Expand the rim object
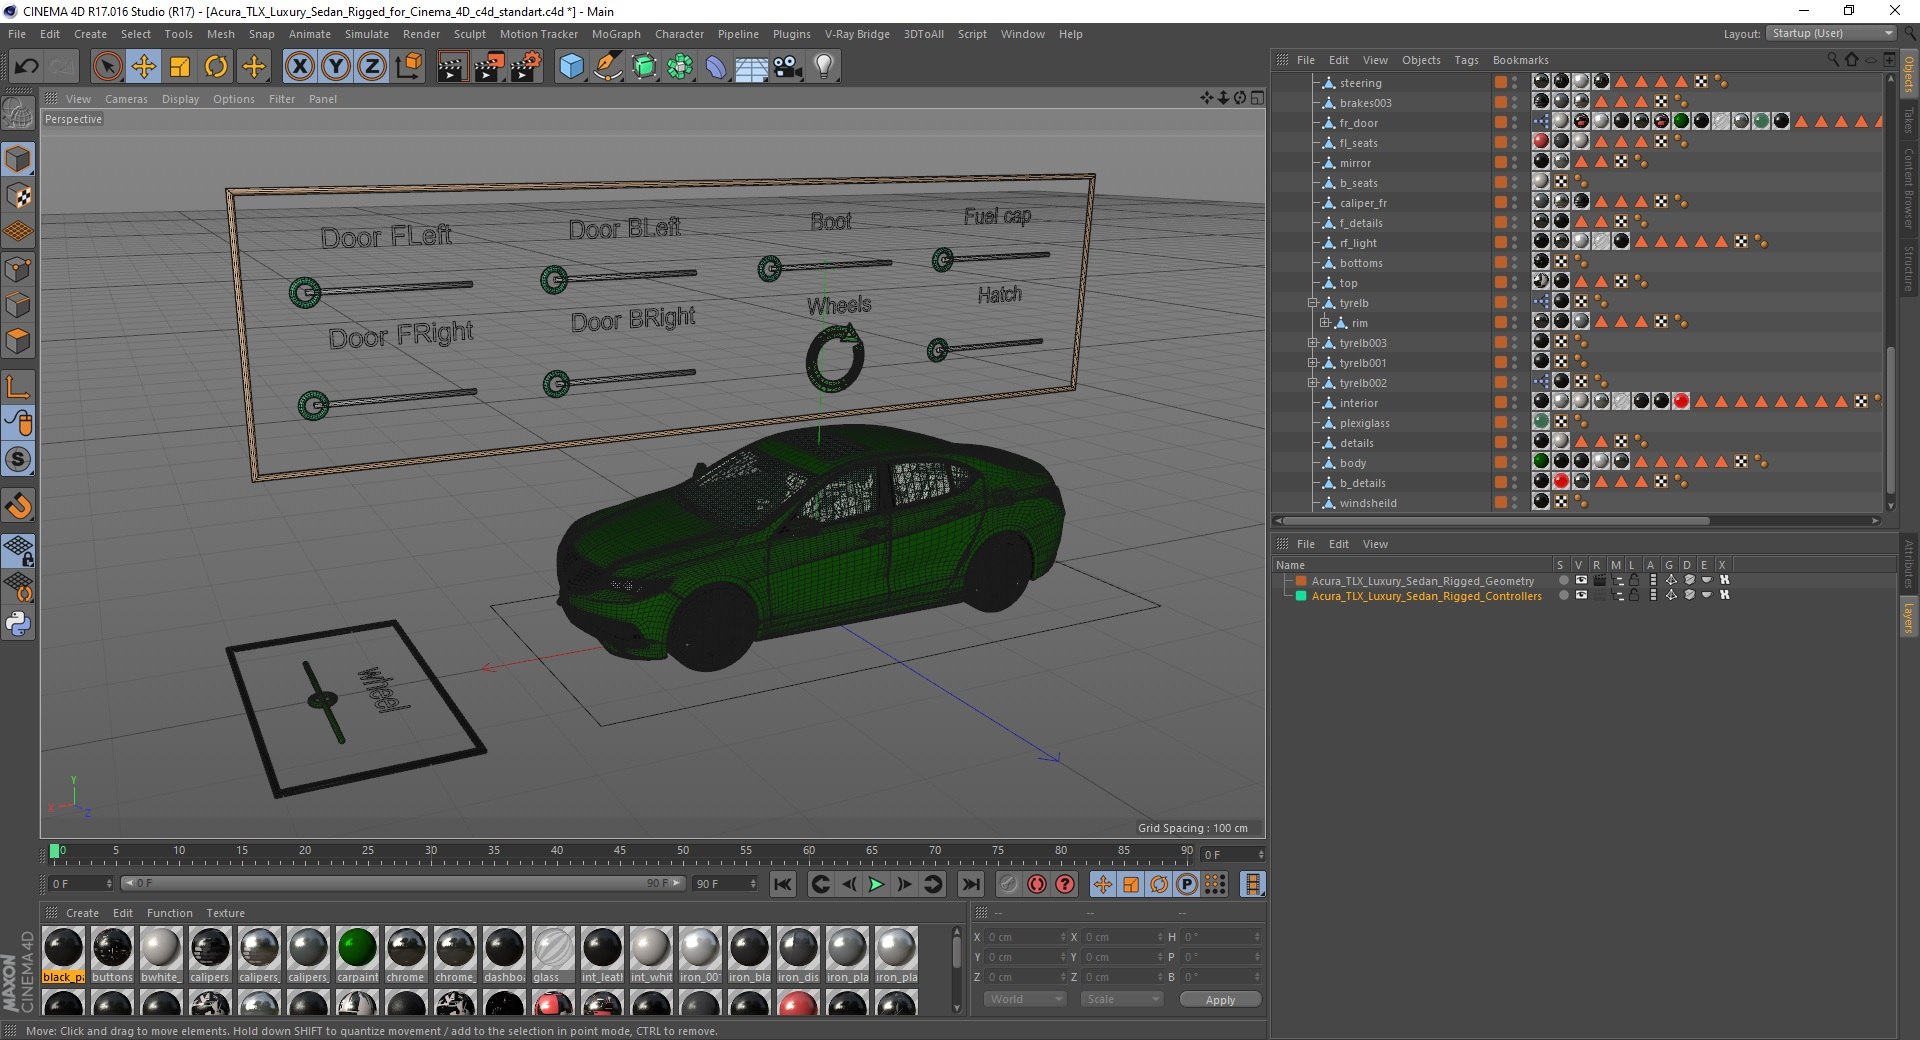The width and height of the screenshot is (1920, 1040). [1324, 323]
